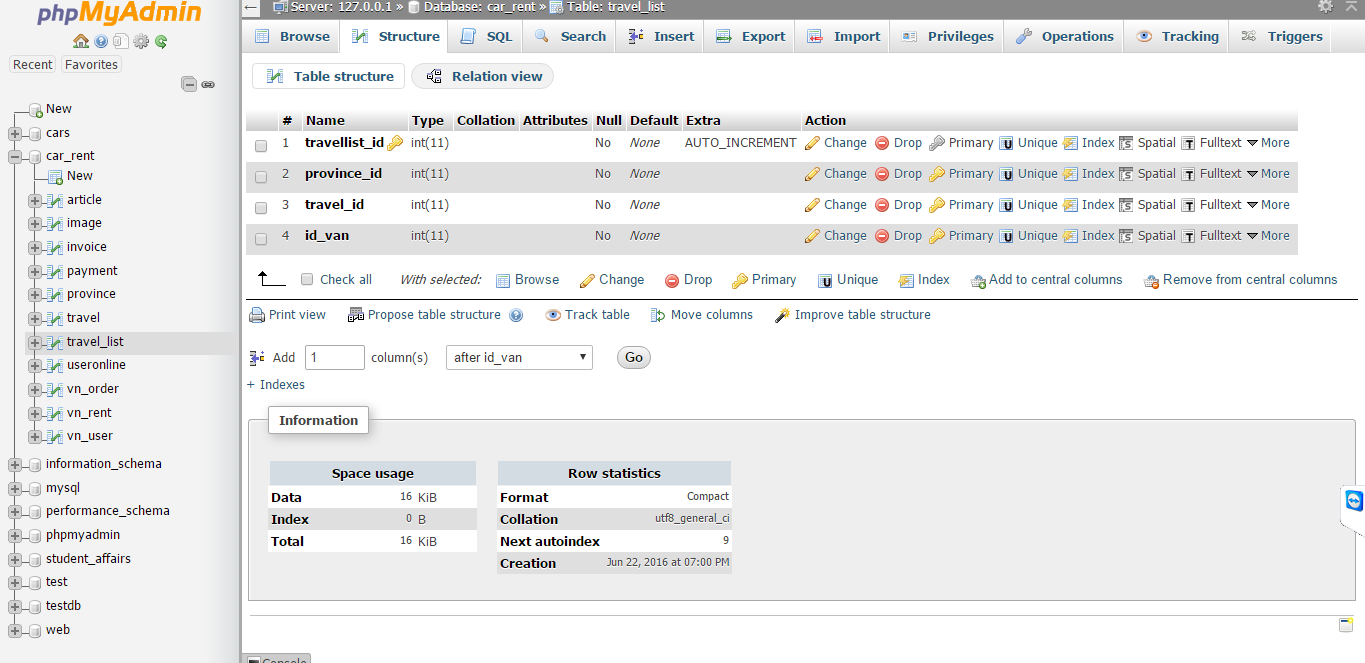The image size is (1365, 663).
Task: Select the useronline table in the tree
Action: click(x=96, y=365)
